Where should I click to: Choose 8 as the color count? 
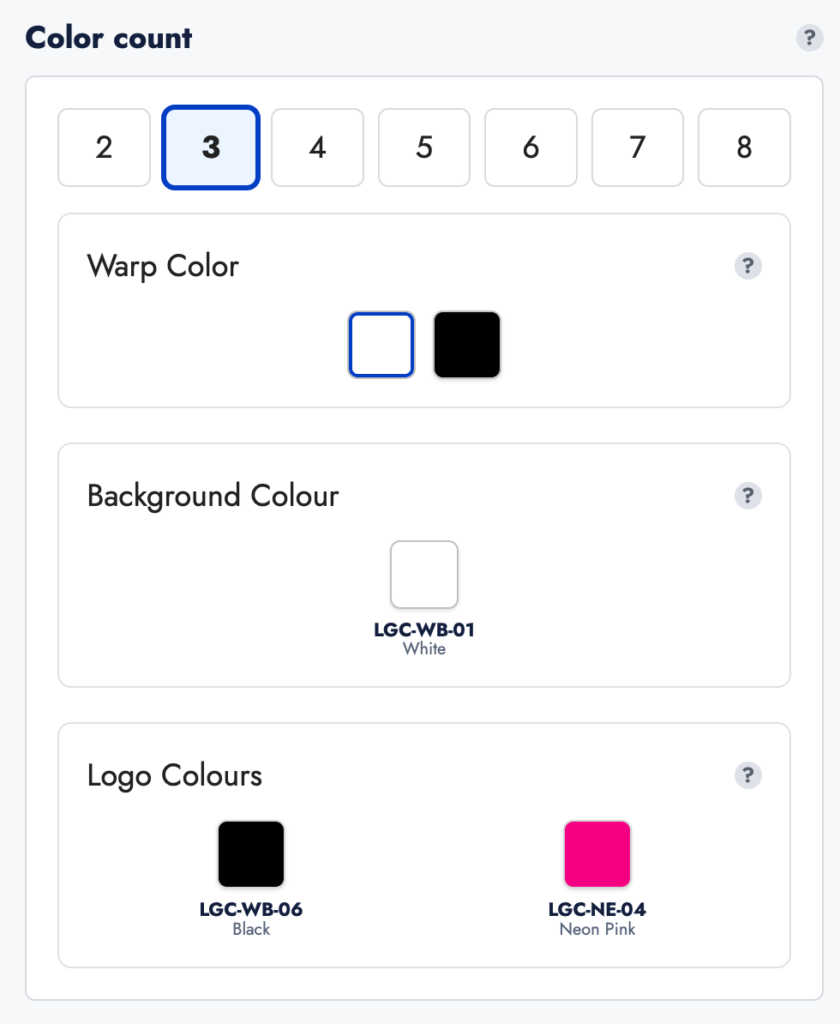click(744, 148)
